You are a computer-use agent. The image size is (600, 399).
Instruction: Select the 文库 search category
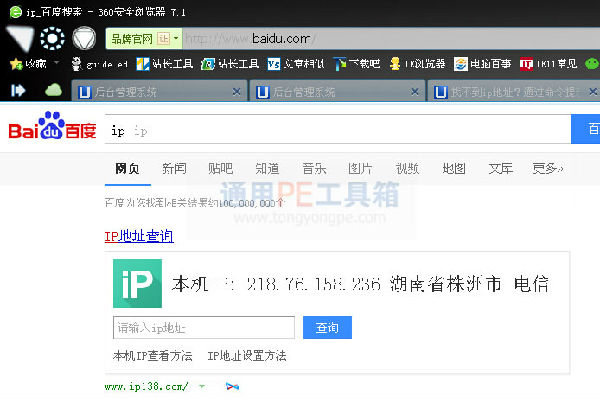tap(501, 168)
